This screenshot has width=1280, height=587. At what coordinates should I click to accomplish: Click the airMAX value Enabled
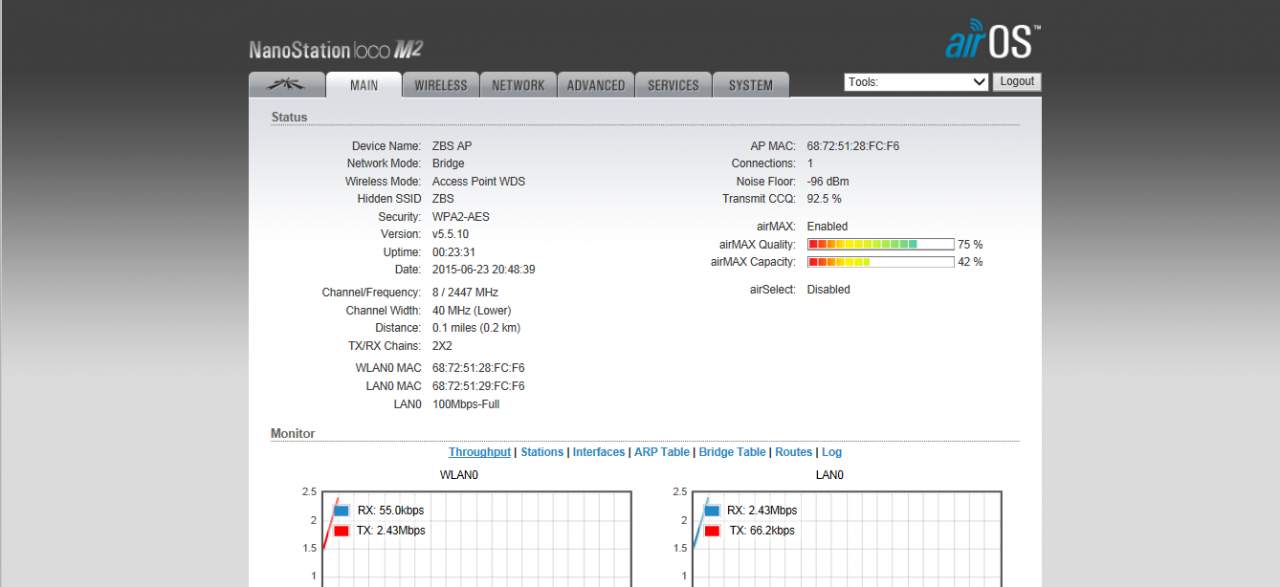pos(827,227)
